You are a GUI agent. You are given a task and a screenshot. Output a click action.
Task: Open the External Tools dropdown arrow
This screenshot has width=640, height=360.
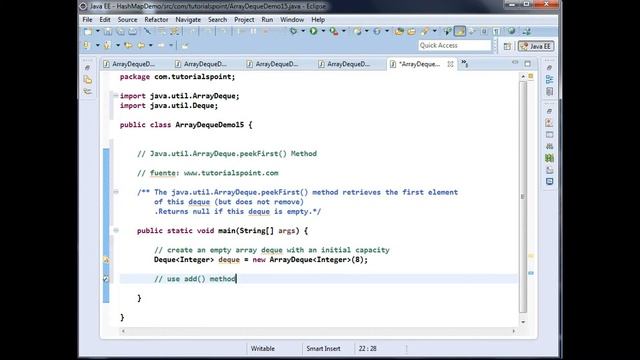click(x=343, y=31)
